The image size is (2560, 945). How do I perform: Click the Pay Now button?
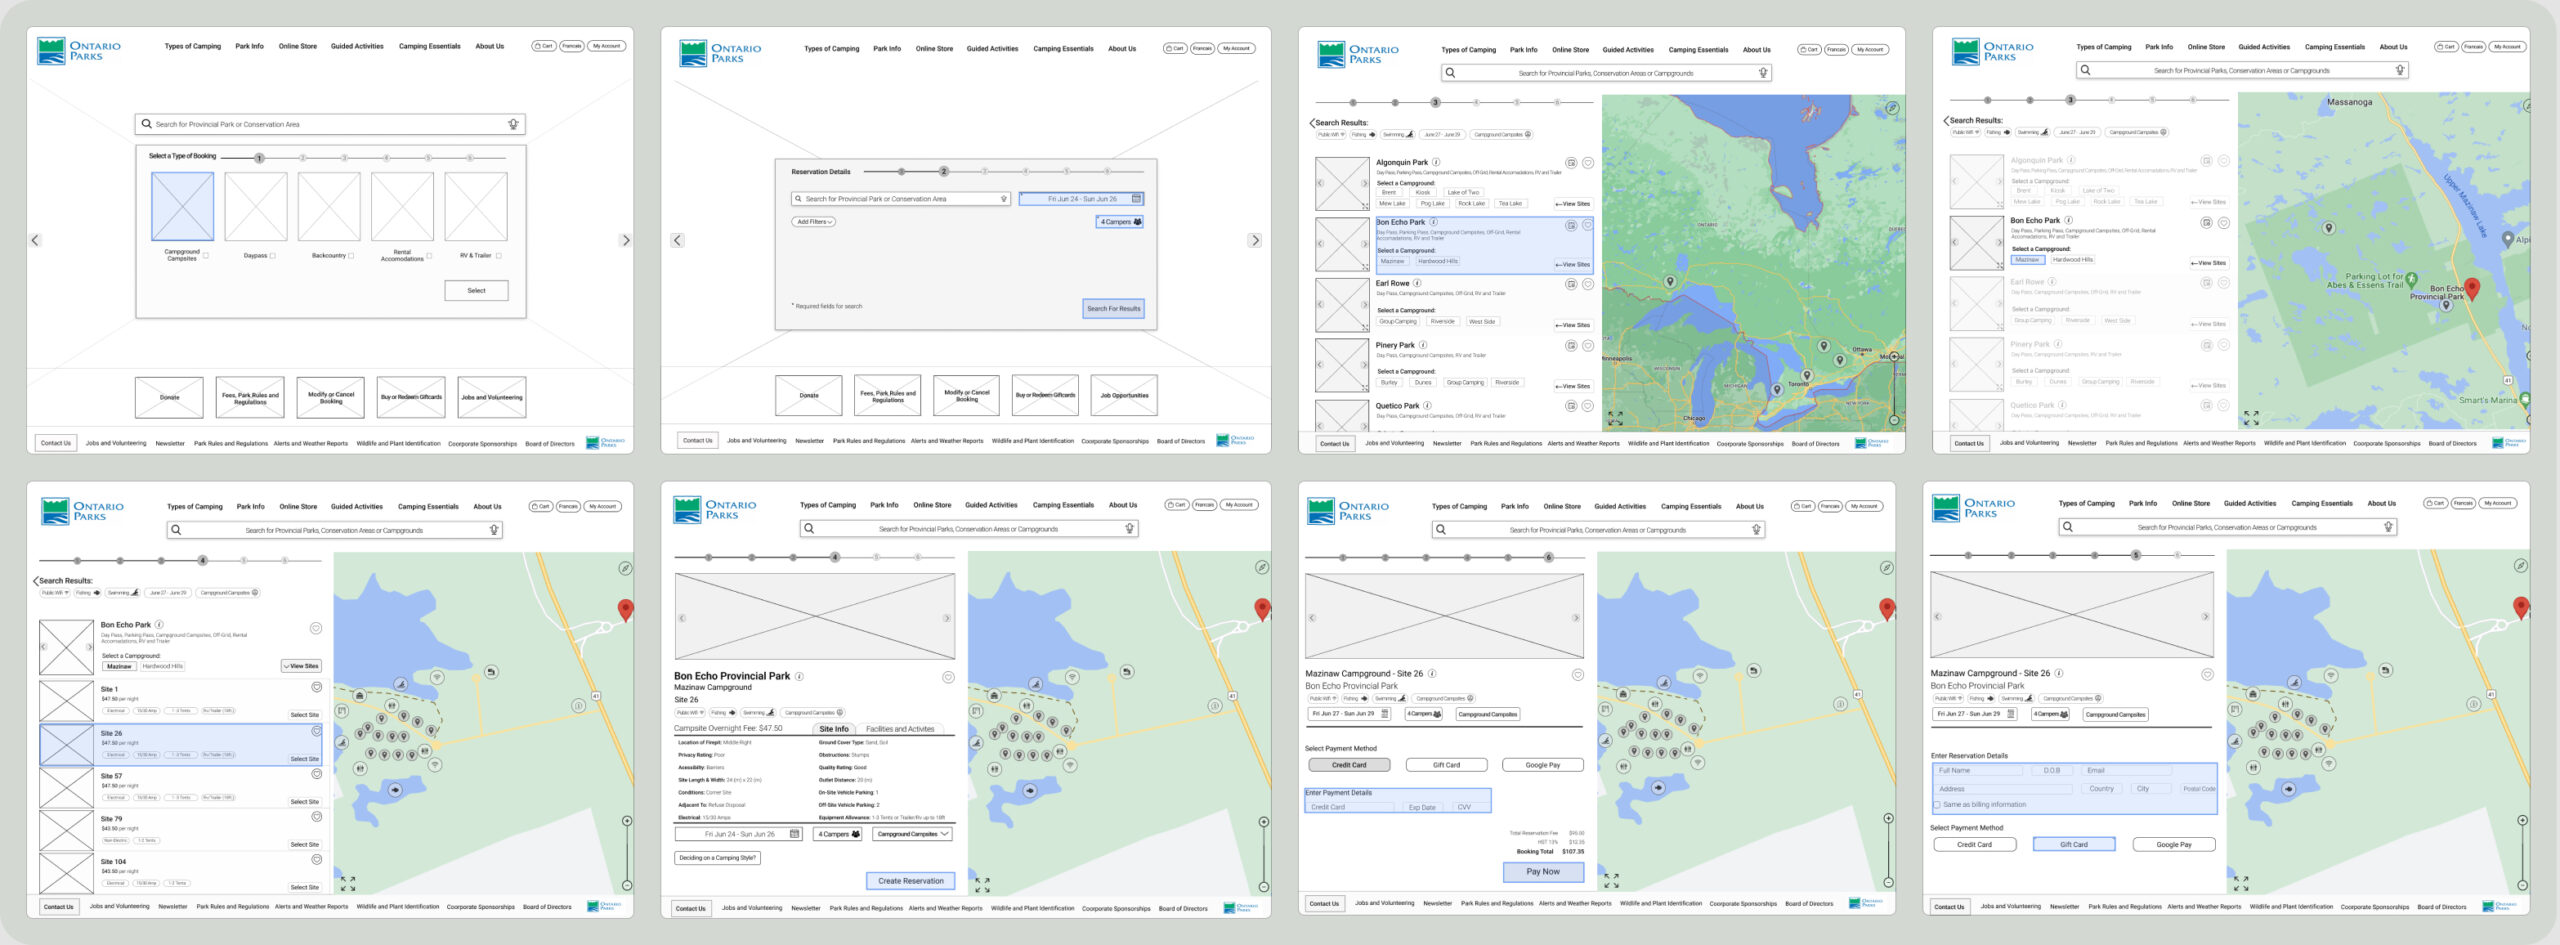tap(1543, 872)
